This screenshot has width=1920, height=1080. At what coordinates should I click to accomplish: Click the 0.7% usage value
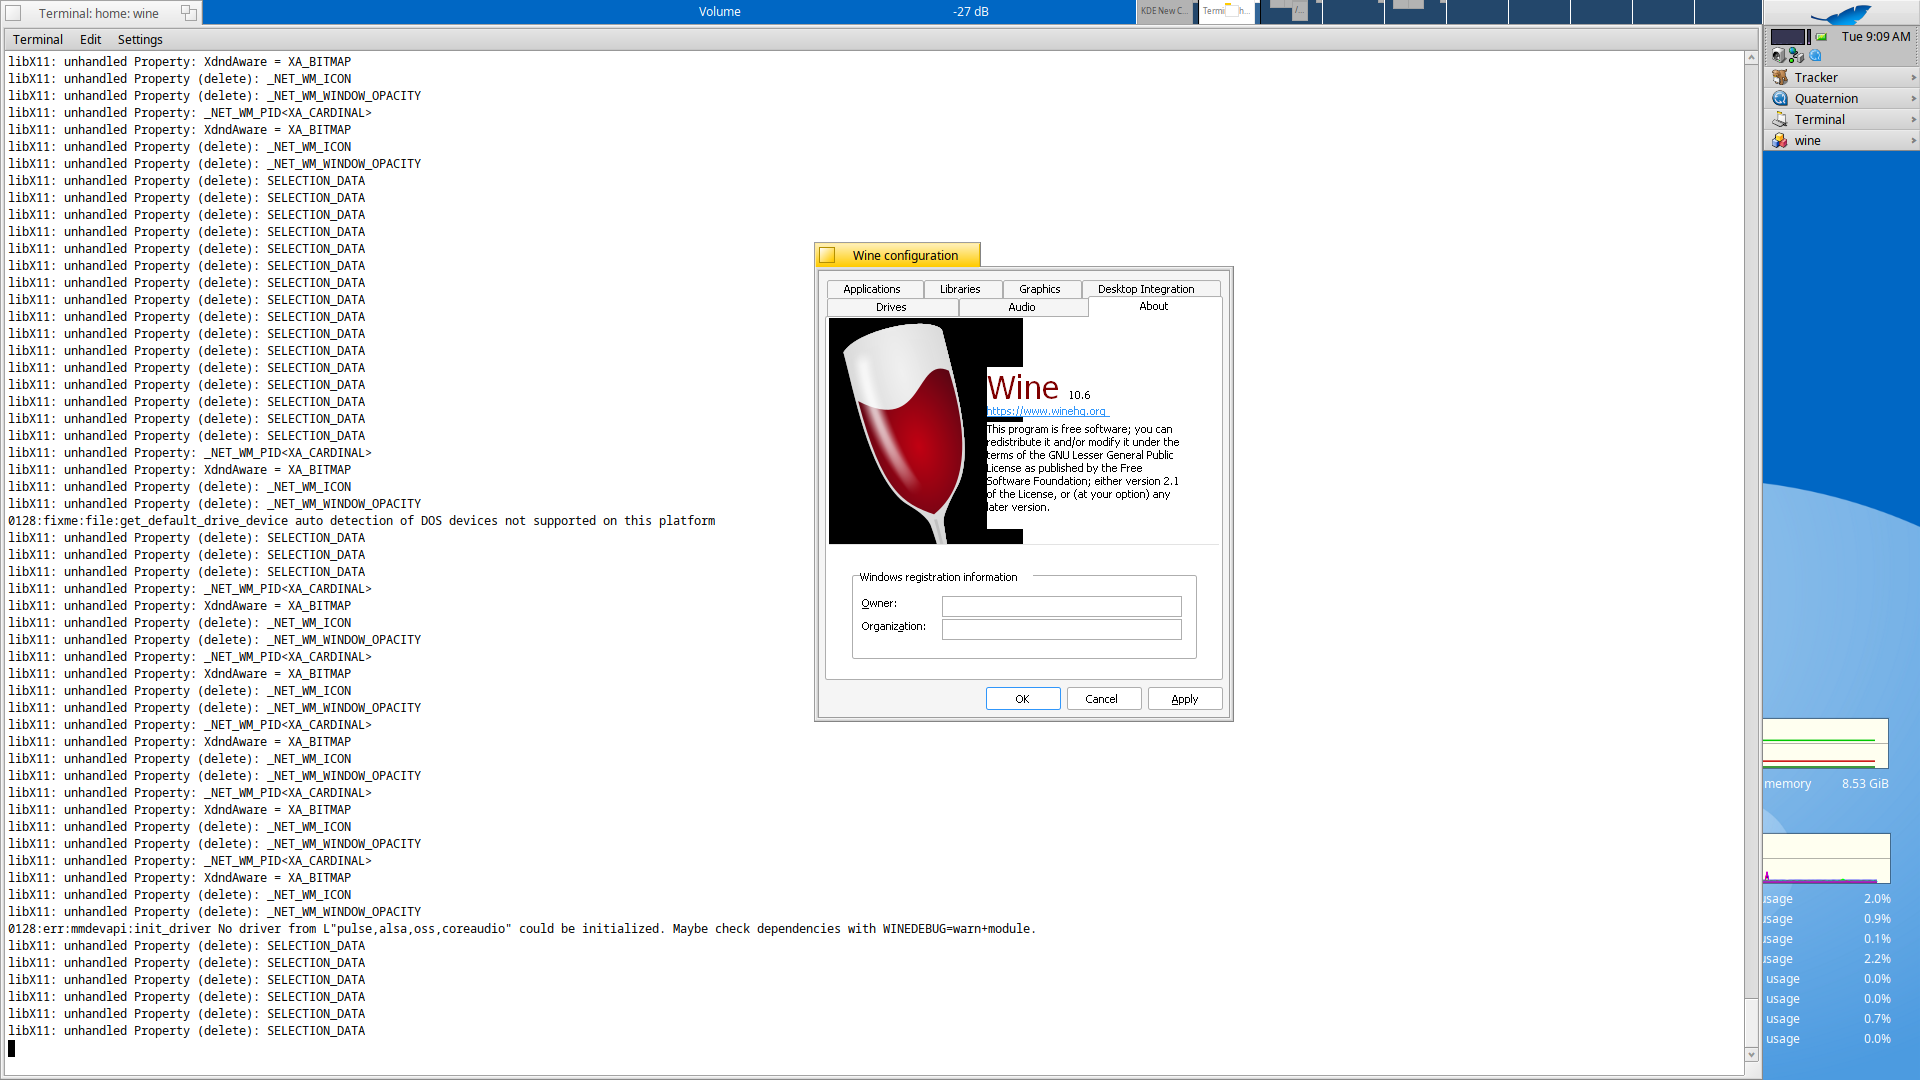[1877, 1019]
